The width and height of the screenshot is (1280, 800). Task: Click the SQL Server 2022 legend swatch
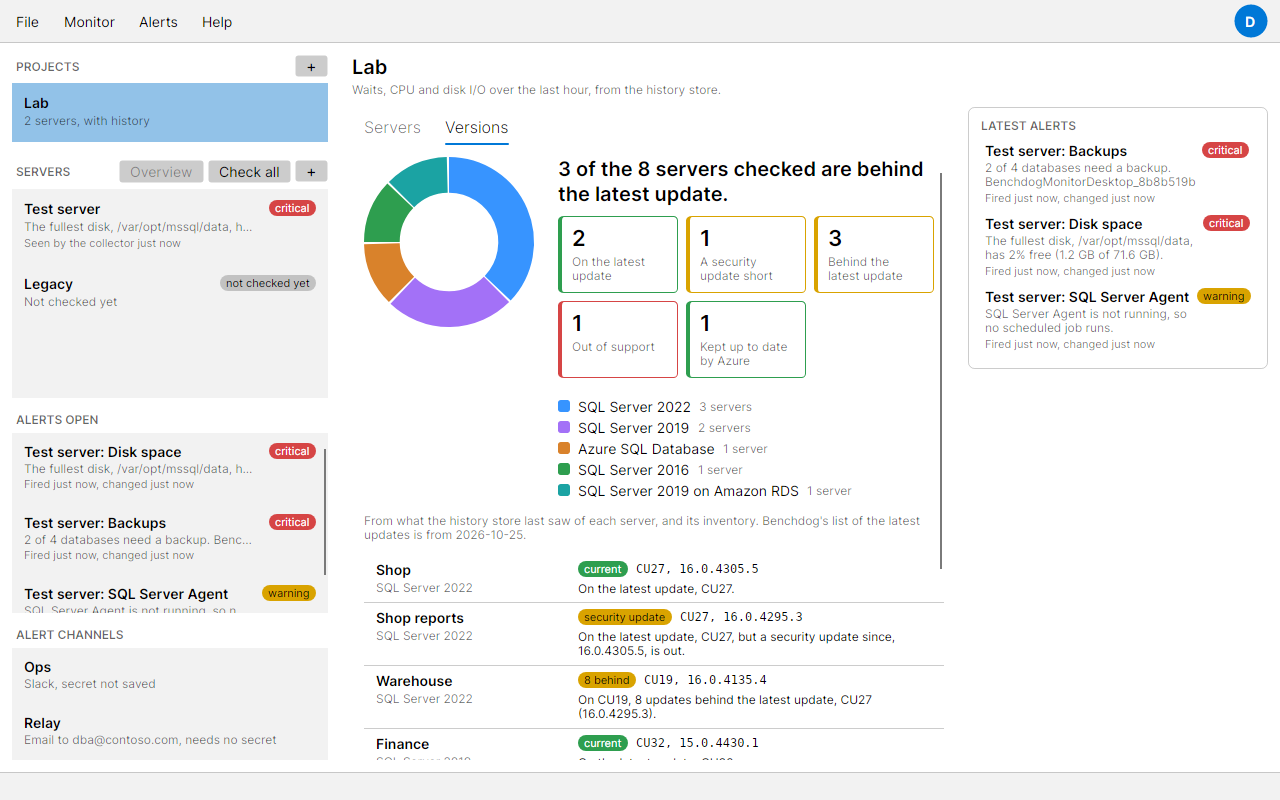(564, 407)
